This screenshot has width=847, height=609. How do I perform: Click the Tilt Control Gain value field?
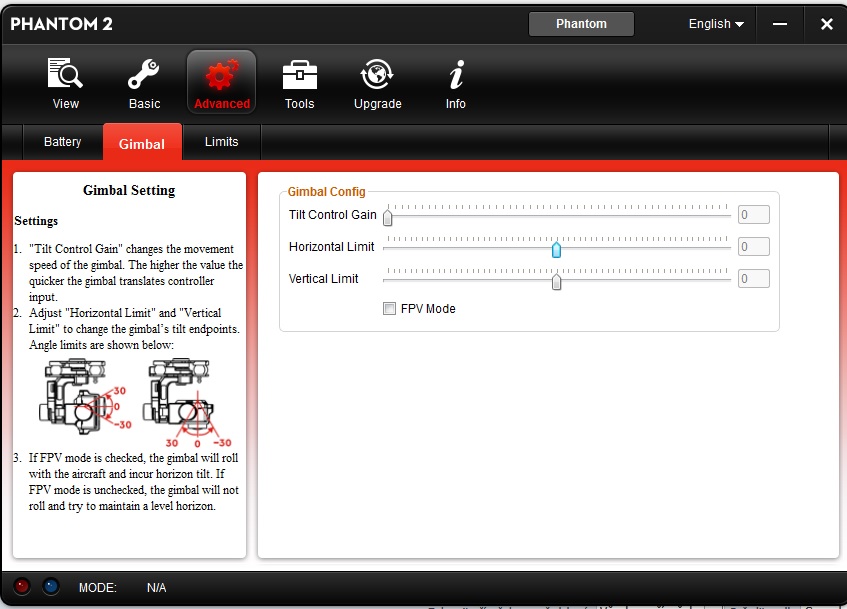[x=753, y=215]
